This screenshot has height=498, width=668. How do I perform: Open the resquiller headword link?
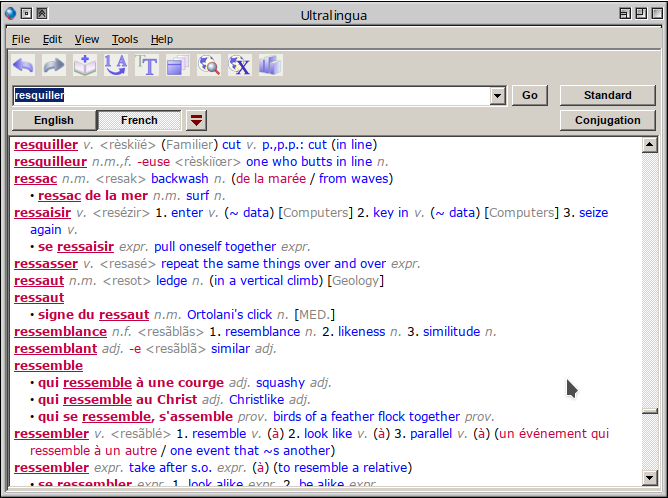[46, 145]
